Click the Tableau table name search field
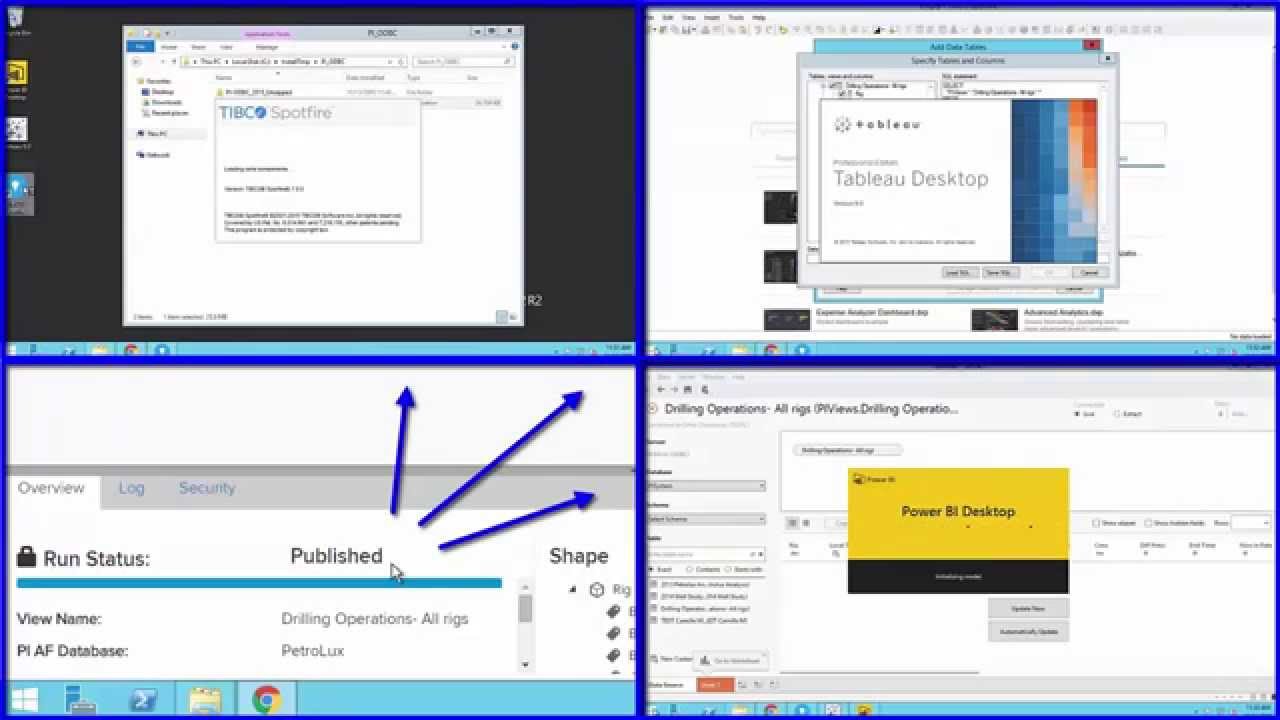Image resolution: width=1280 pixels, height=720 pixels. click(706, 553)
